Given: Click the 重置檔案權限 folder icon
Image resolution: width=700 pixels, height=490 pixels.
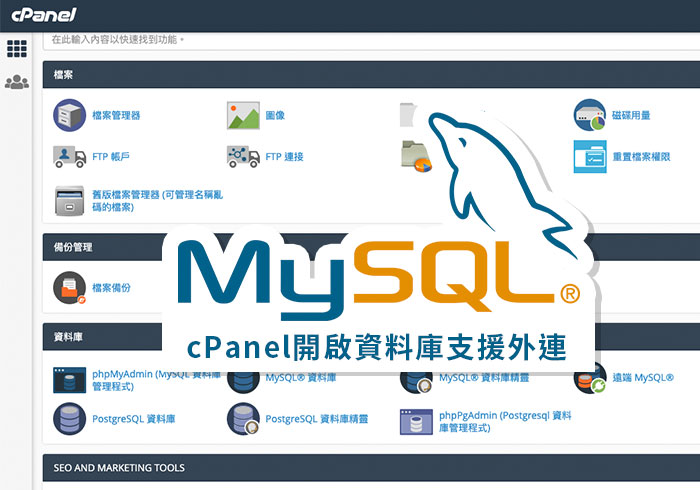Looking at the screenshot, I should [590, 157].
